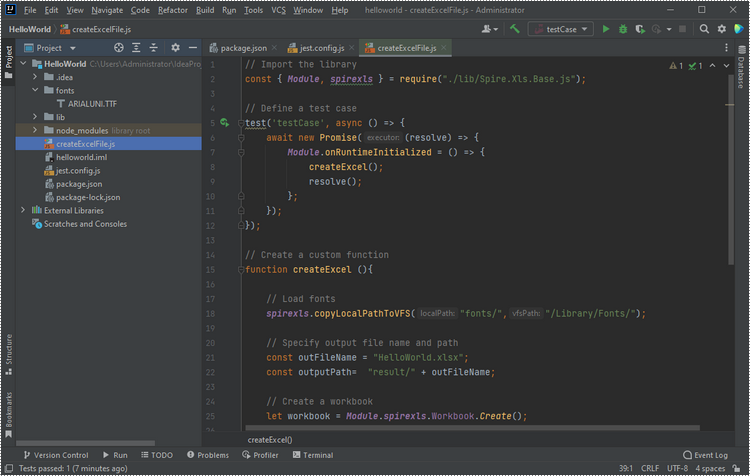This screenshot has height=476, width=750.
Task: Start debugging with the green bug icon
Action: (x=623, y=29)
